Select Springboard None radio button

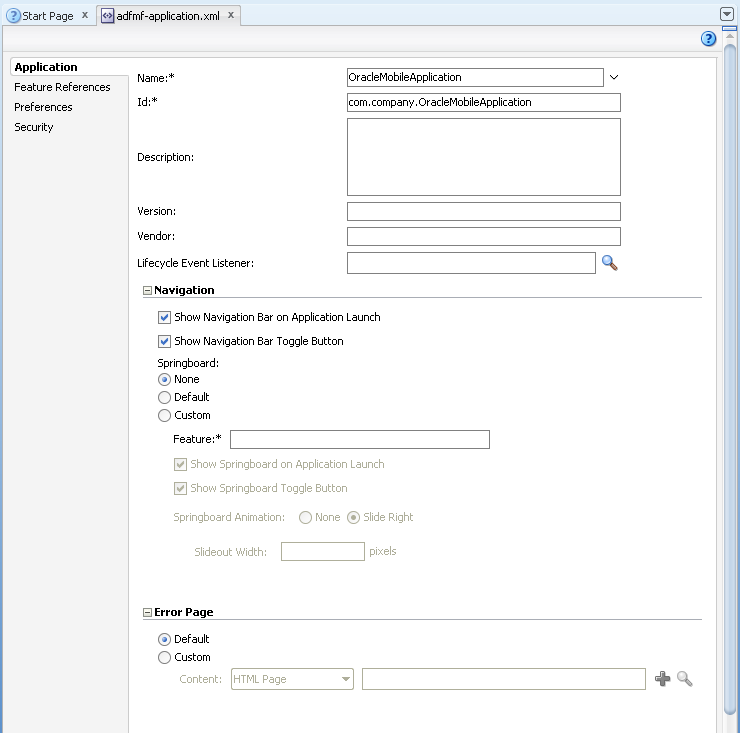click(164, 379)
